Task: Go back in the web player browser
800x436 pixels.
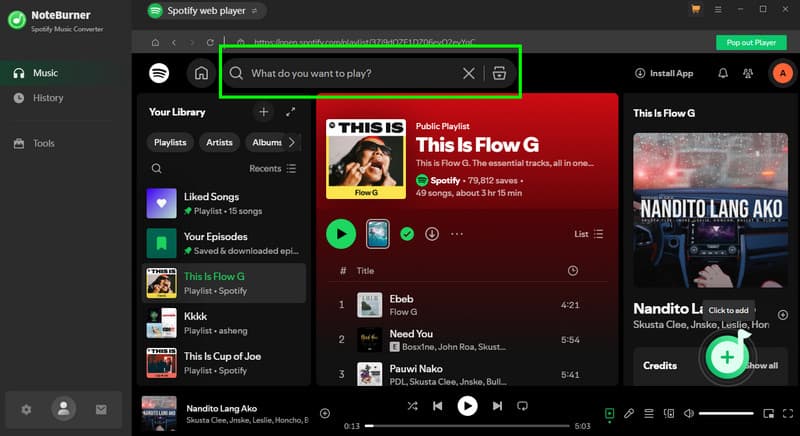Action: click(174, 42)
